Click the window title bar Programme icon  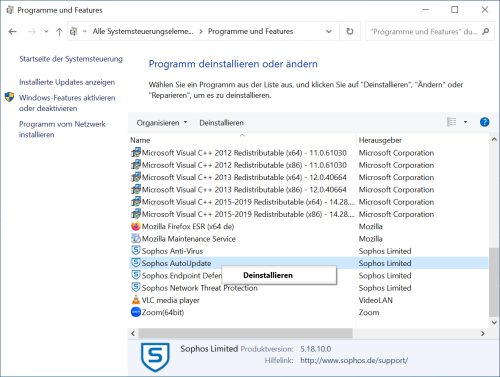(10, 10)
